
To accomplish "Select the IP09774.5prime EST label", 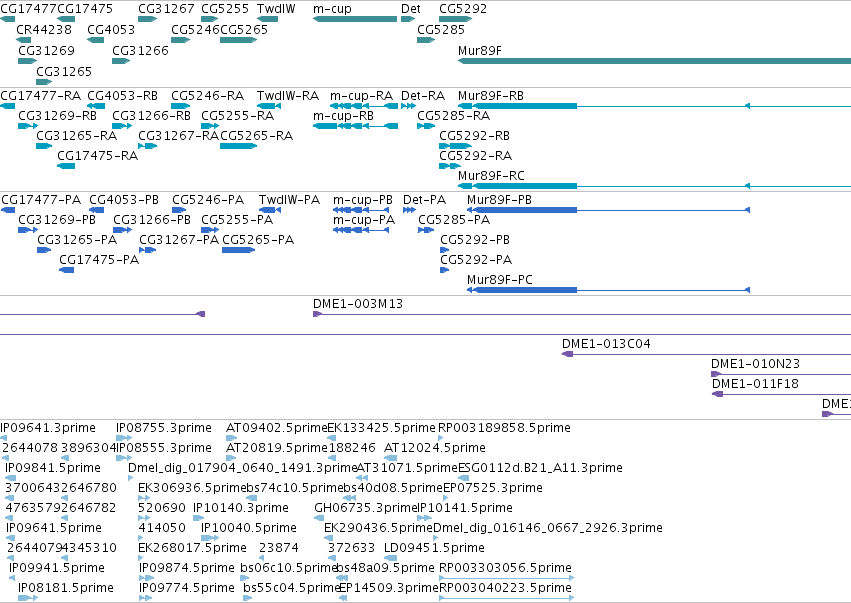I will pos(187,588).
